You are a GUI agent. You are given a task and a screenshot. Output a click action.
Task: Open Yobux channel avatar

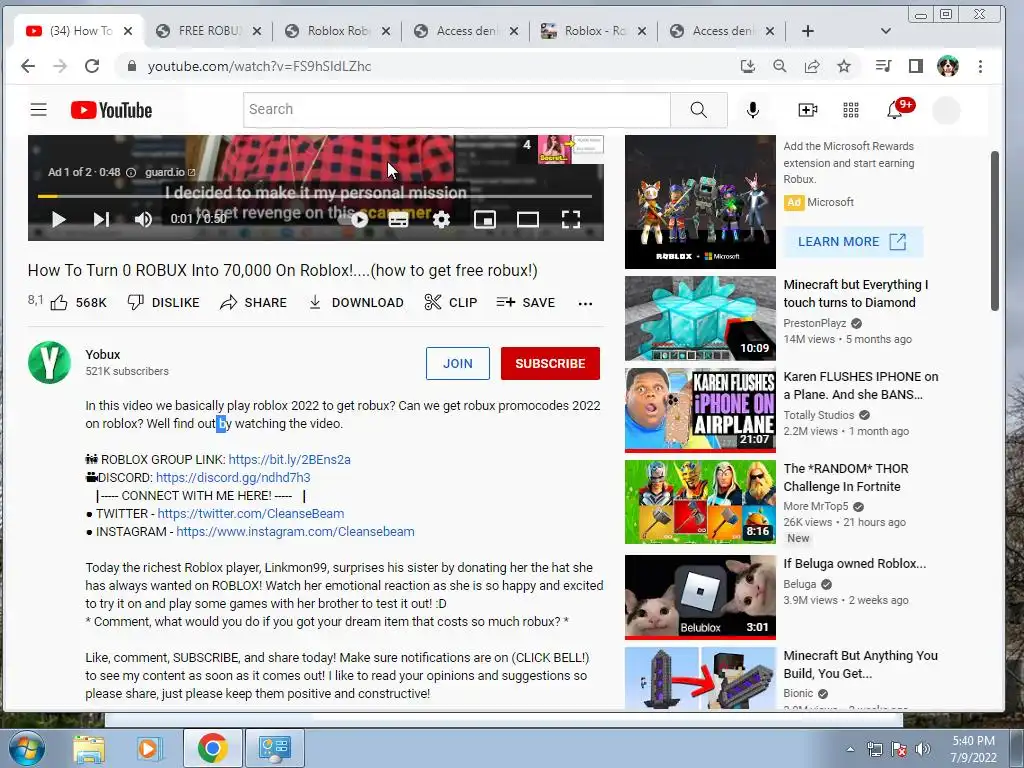(x=50, y=362)
